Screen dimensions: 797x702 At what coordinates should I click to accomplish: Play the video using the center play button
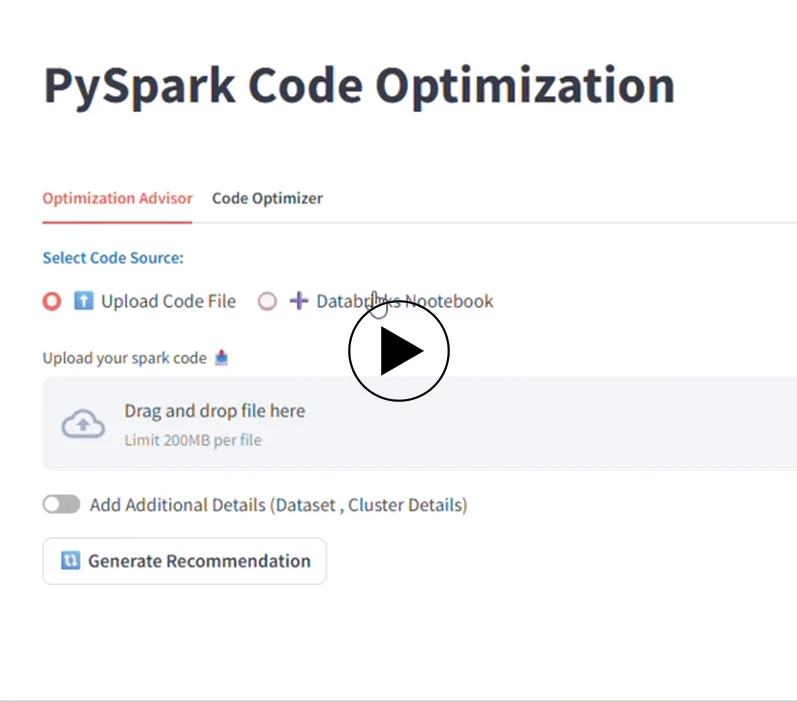(x=398, y=351)
